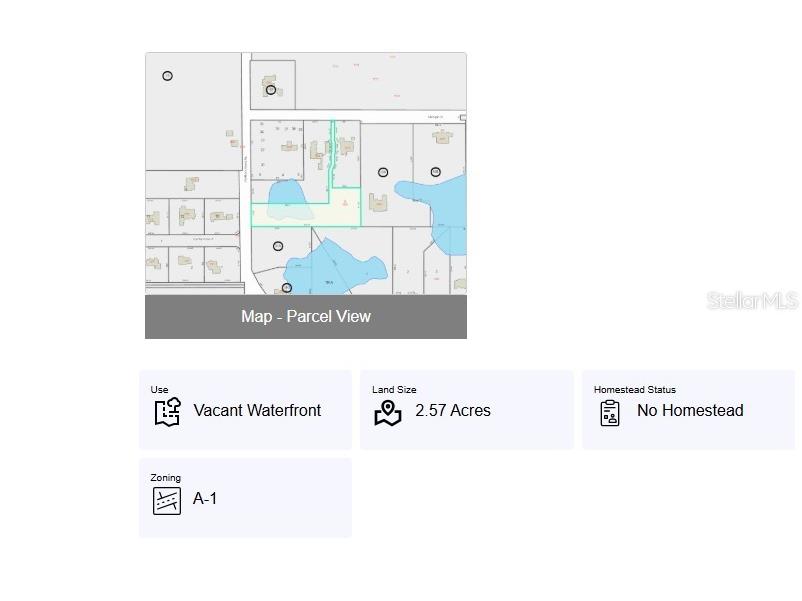Click the A-1 zoning value
Viewport: 802px width, 601px height.
tap(205, 499)
